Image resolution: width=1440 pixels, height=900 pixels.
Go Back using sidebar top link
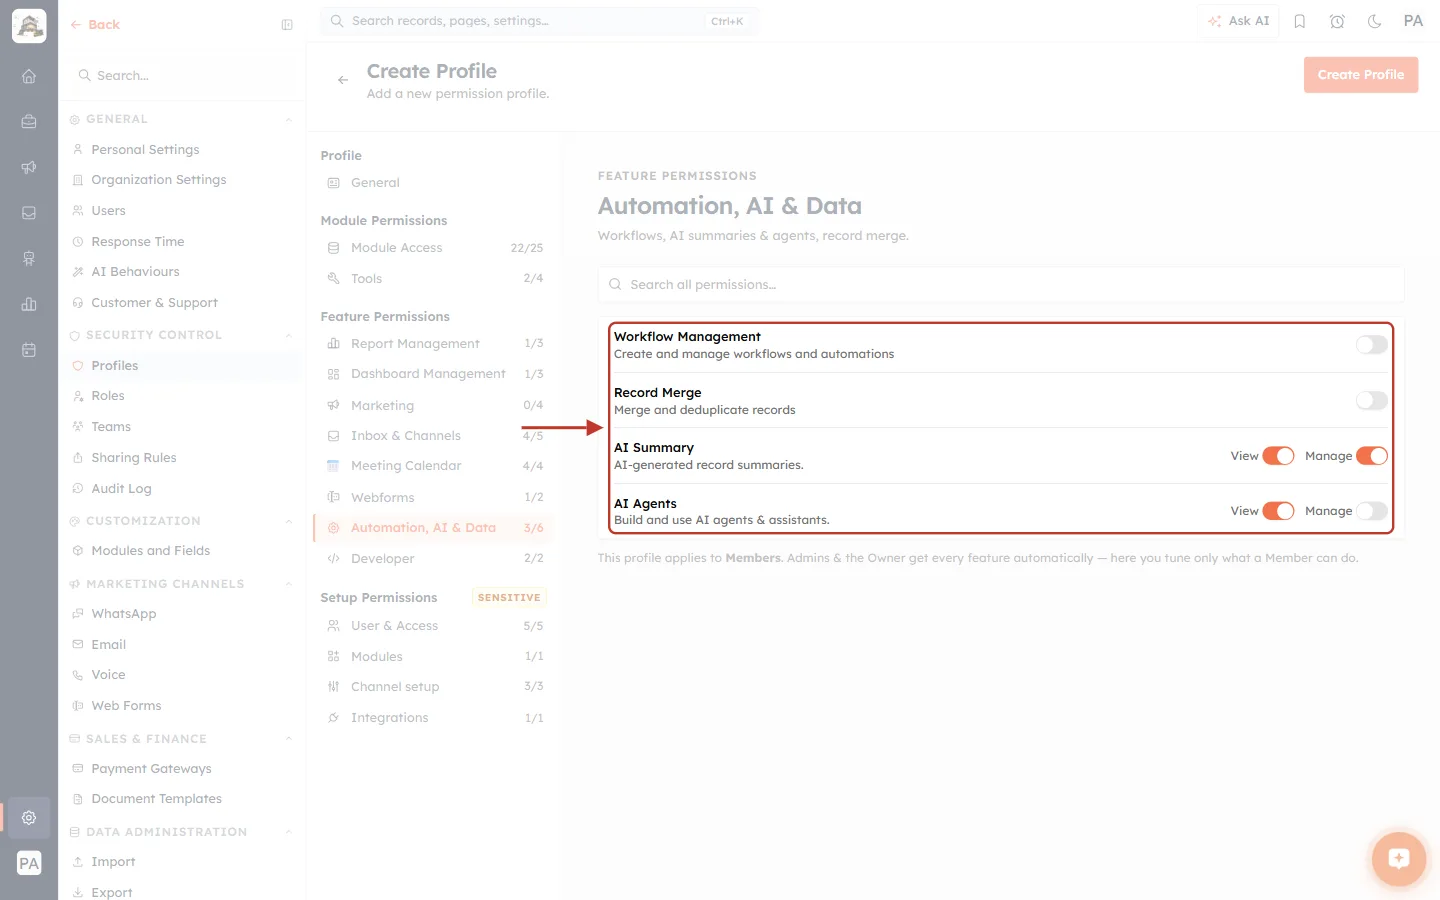[95, 25]
